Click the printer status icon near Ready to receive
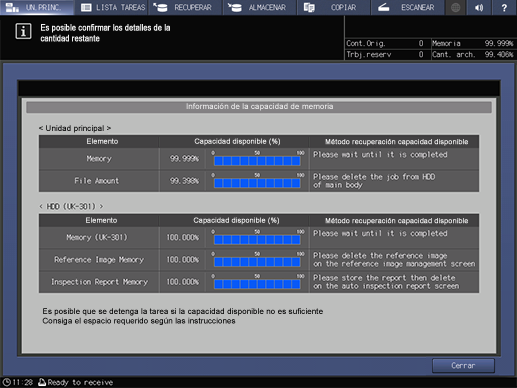517x388 pixels. click(42, 382)
